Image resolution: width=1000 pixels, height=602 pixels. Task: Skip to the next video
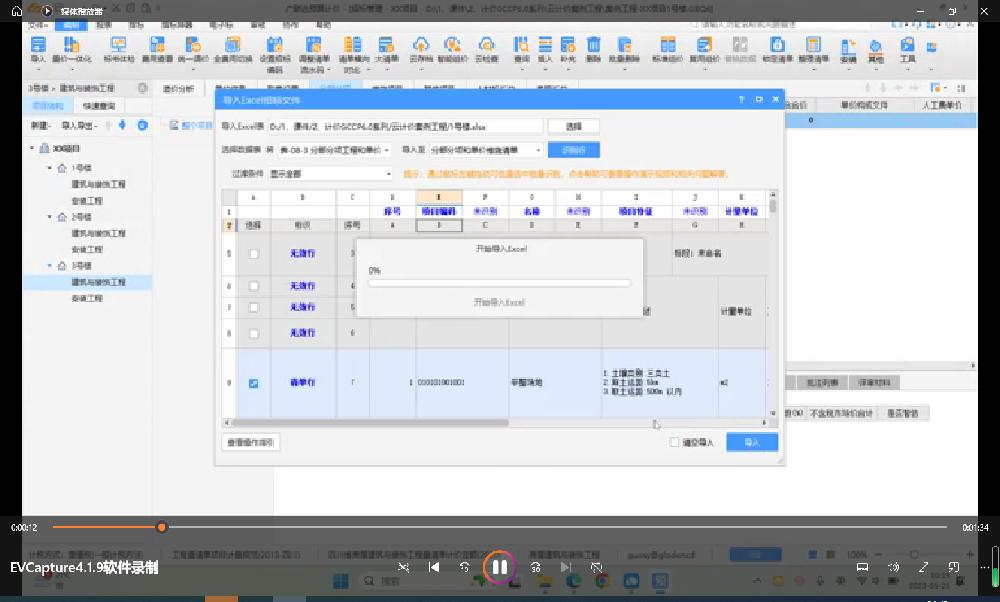click(565, 567)
